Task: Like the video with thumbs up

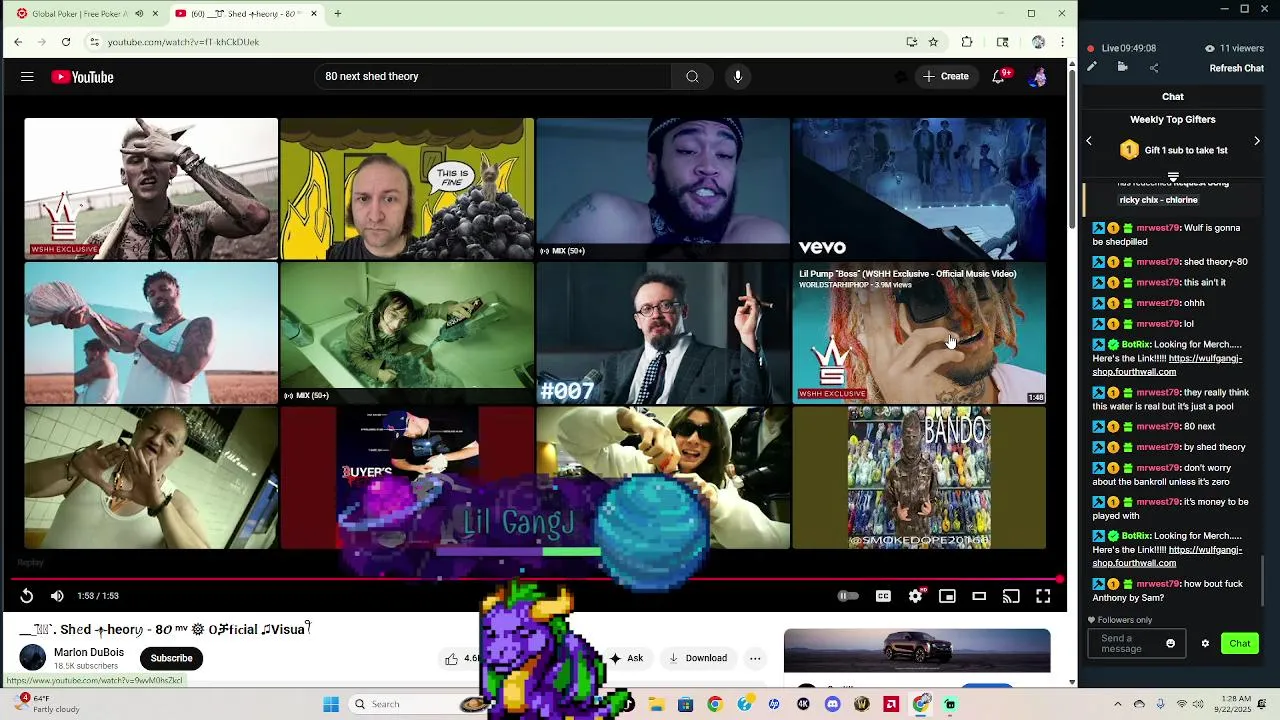Action: click(x=452, y=658)
